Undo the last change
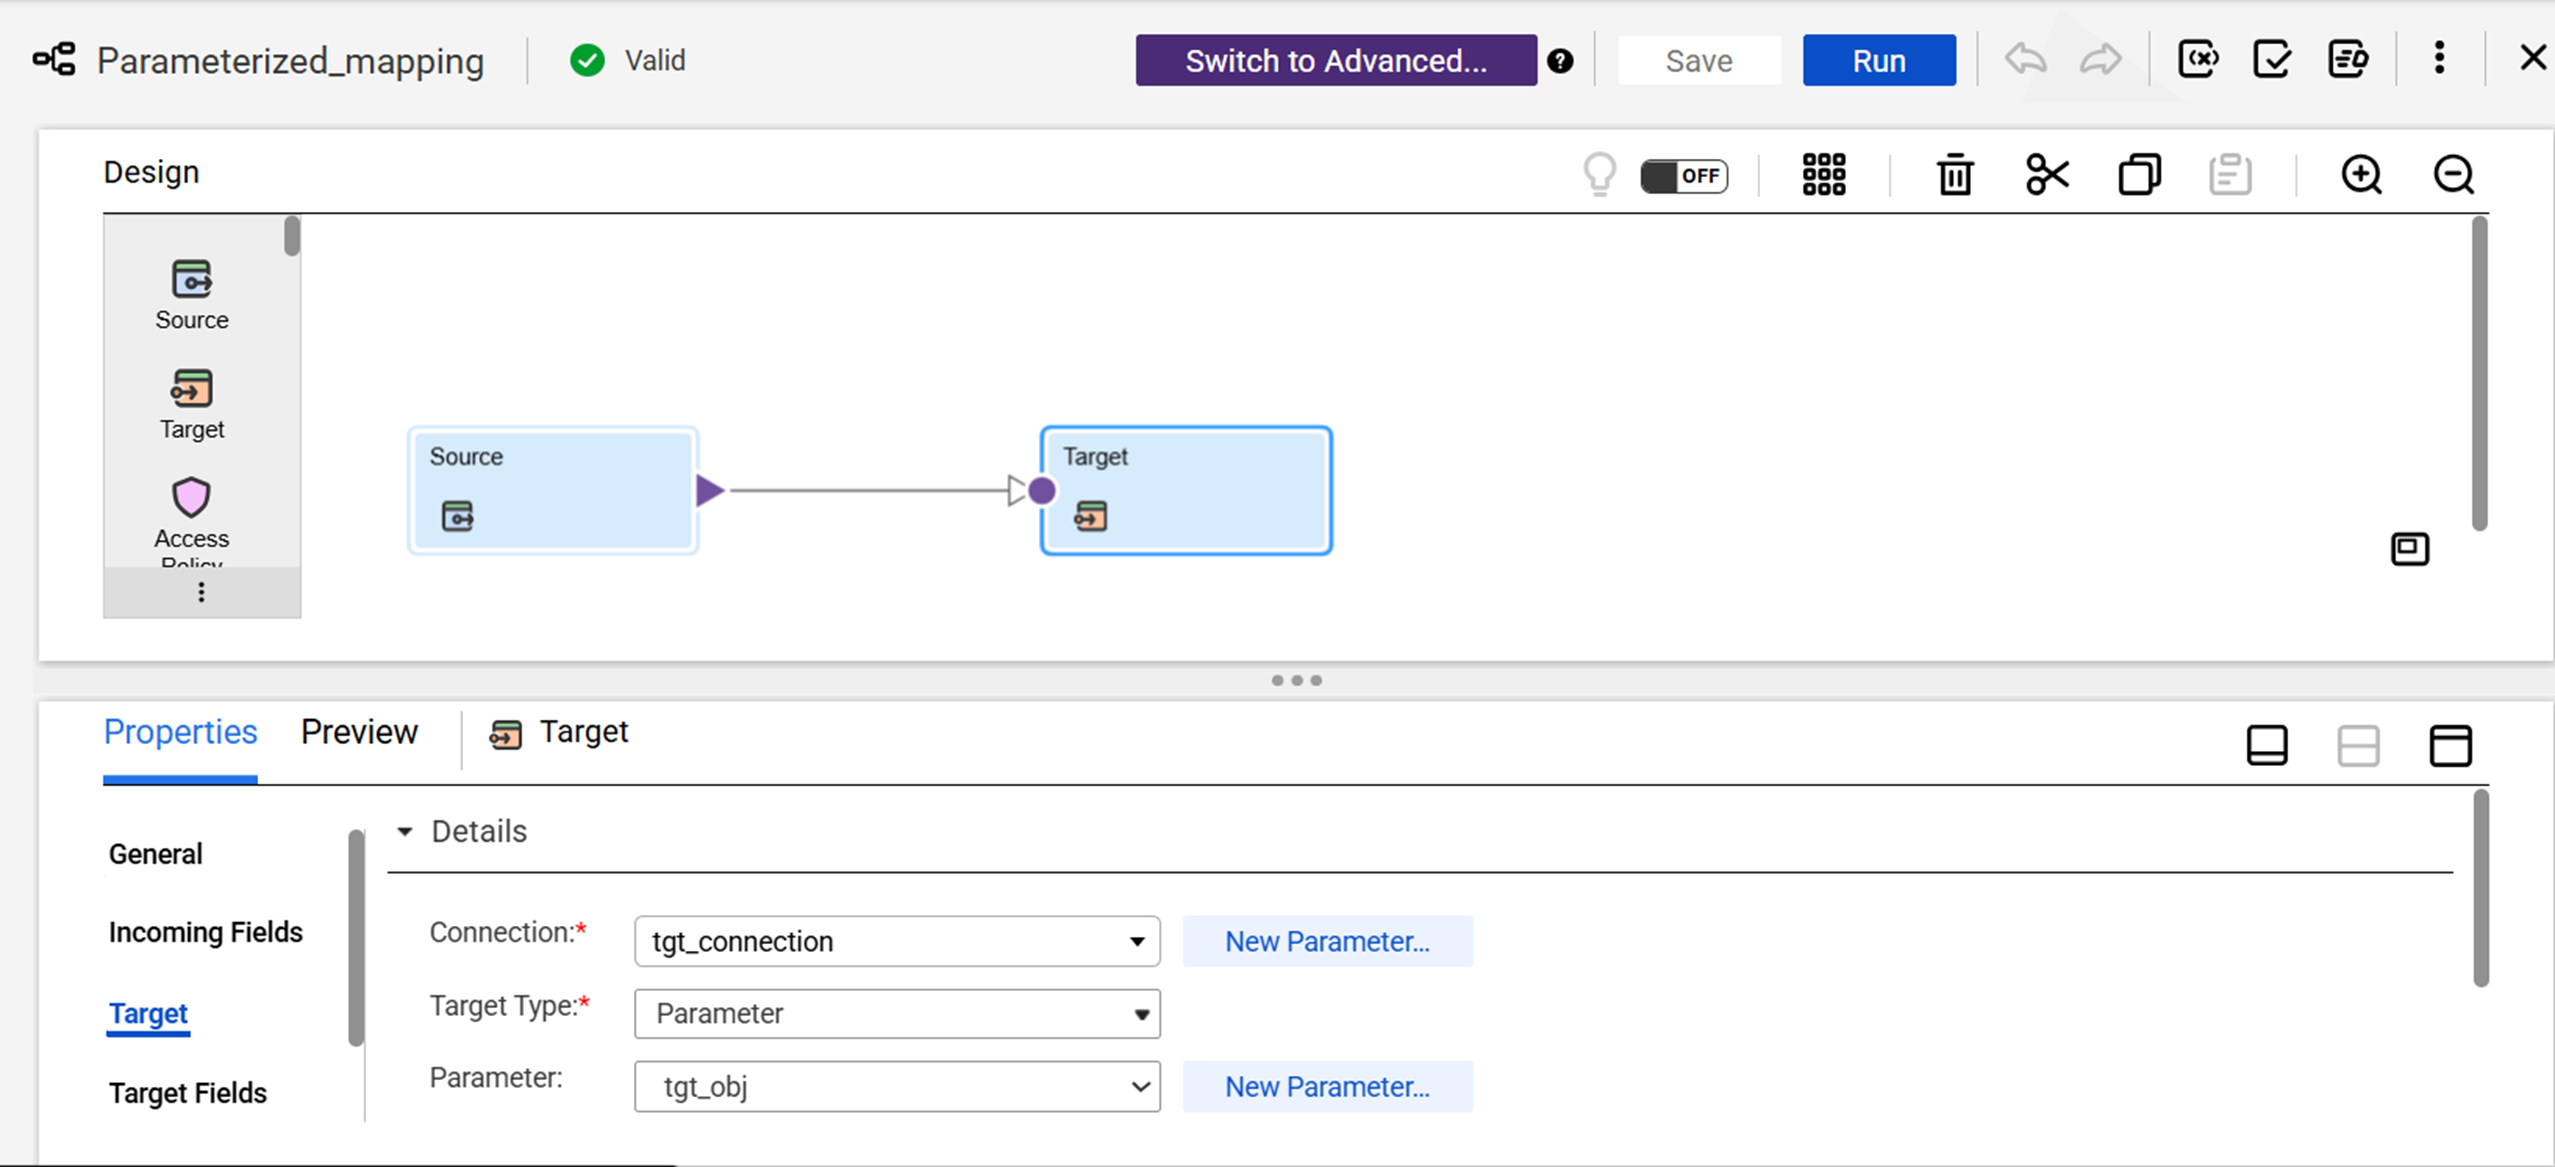This screenshot has width=2555, height=1167. (x=2026, y=60)
